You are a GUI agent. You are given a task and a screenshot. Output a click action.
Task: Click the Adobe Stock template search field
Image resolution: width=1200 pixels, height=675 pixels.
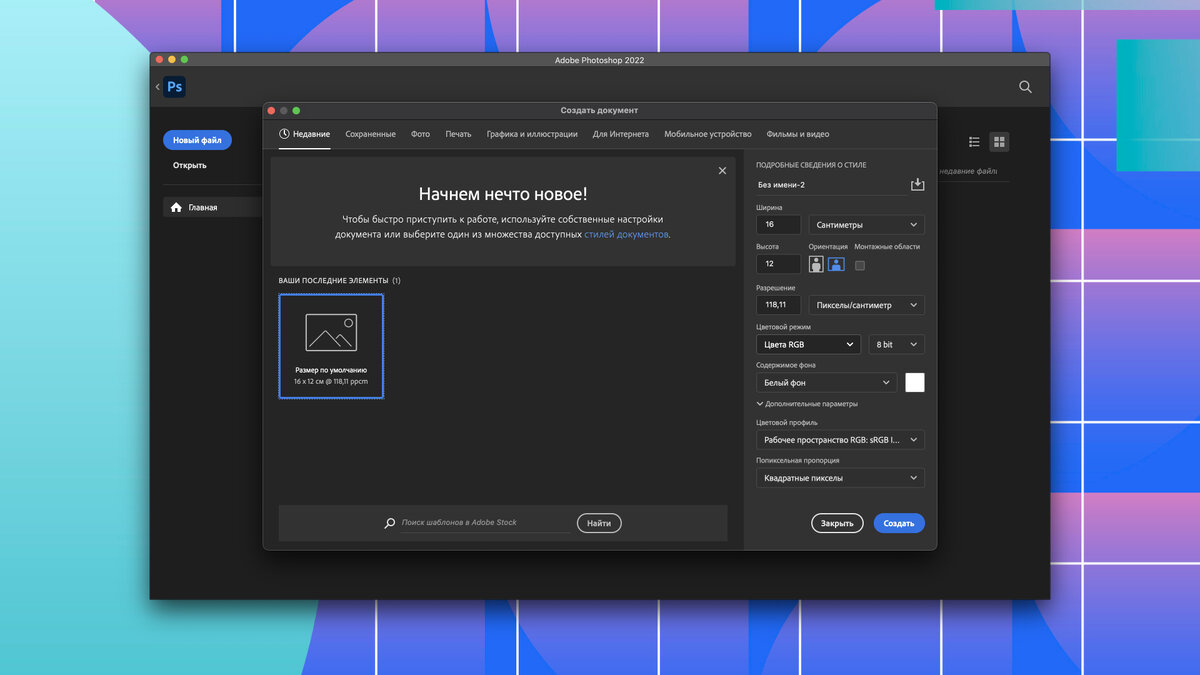tap(485, 523)
